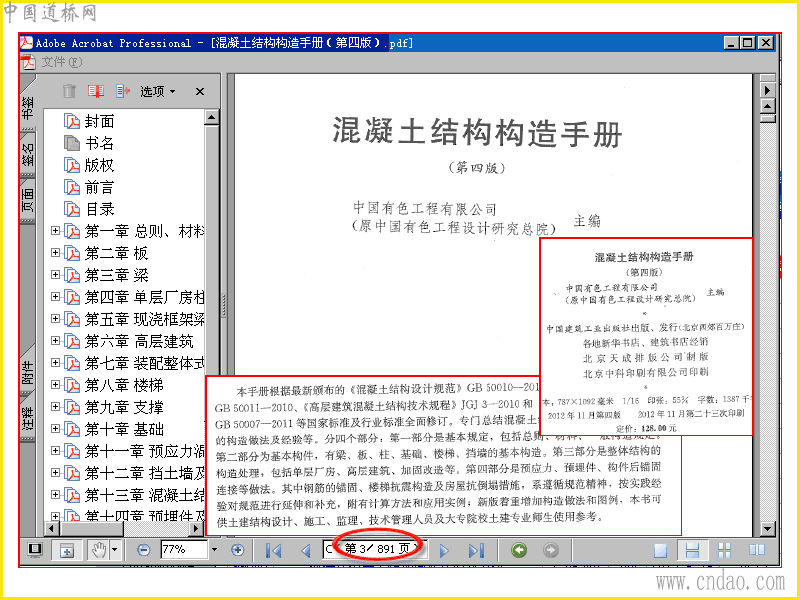This screenshot has width=800, height=600.
Task: Open the 选项 options menu
Action: [158, 91]
